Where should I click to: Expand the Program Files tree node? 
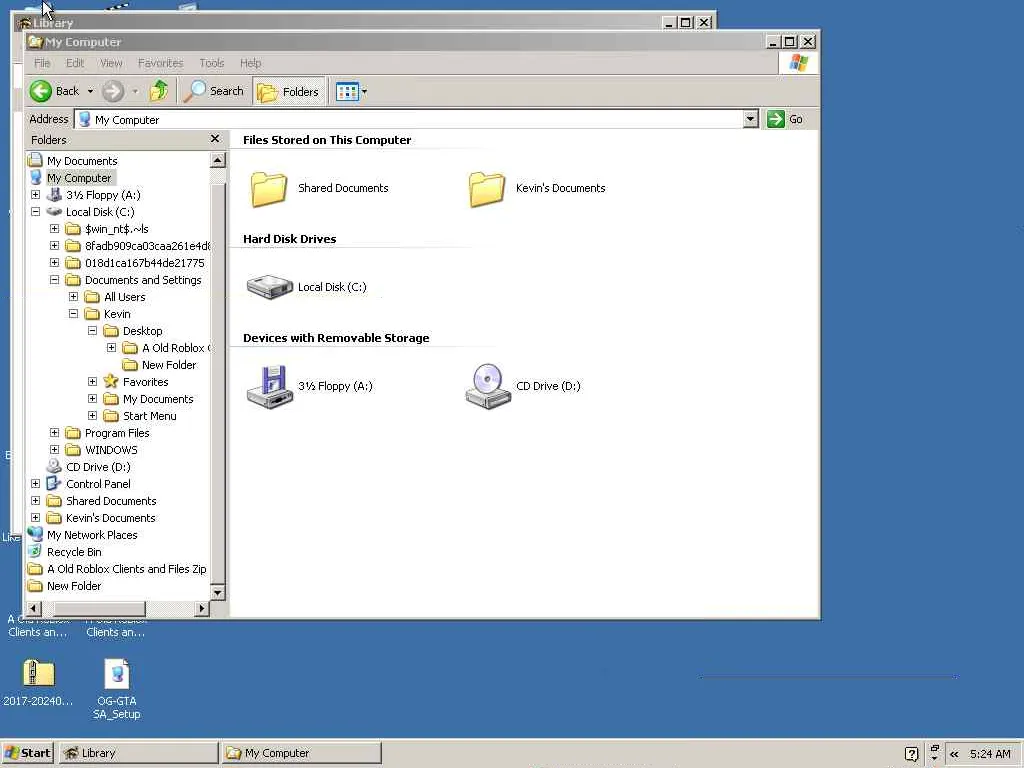(54, 432)
